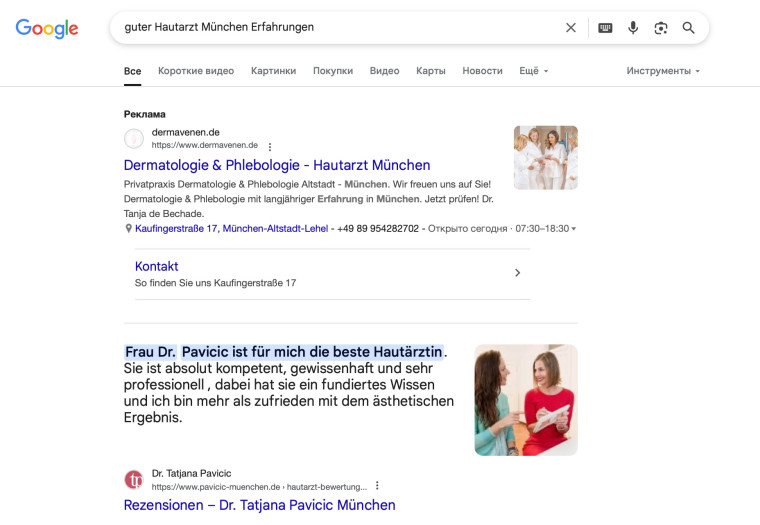Open Dermatologie & Phlebologie - Hautarzt München link
Image resolution: width=760 pixels, height=525 pixels.
coord(277,165)
